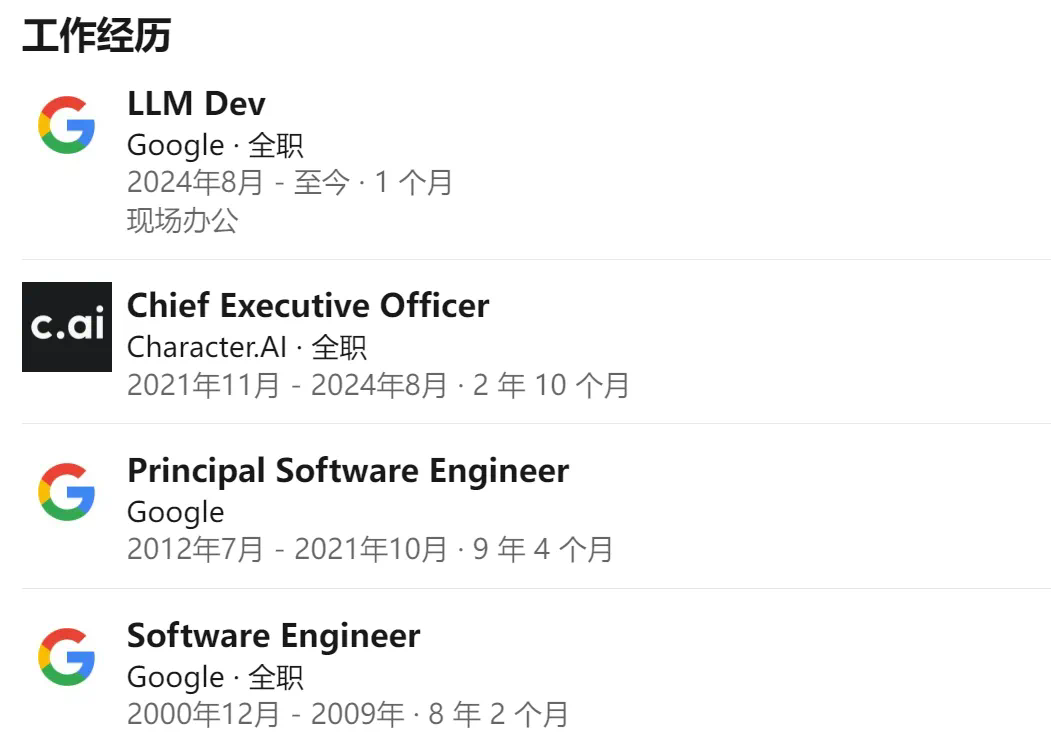
Task: Click the 工作经历 section heading
Action: pyautogui.click(x=96, y=35)
